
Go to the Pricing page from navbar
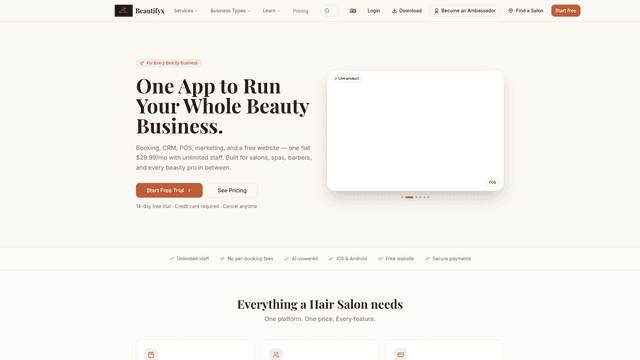(300, 11)
